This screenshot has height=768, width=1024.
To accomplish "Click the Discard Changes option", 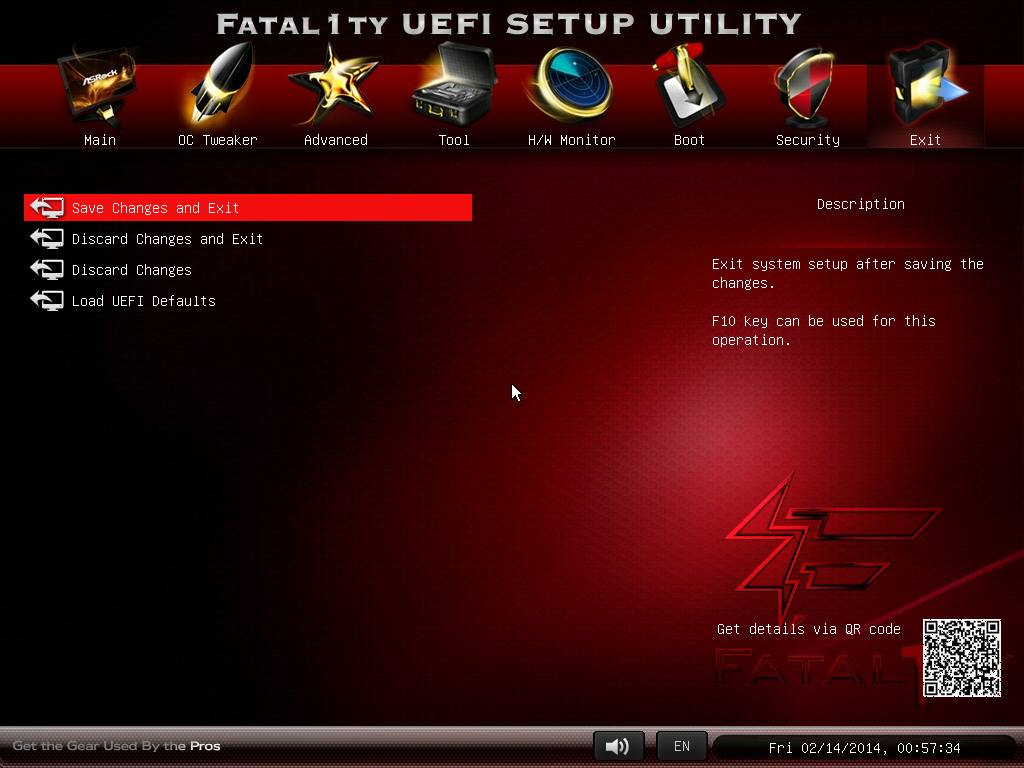I will coord(131,270).
